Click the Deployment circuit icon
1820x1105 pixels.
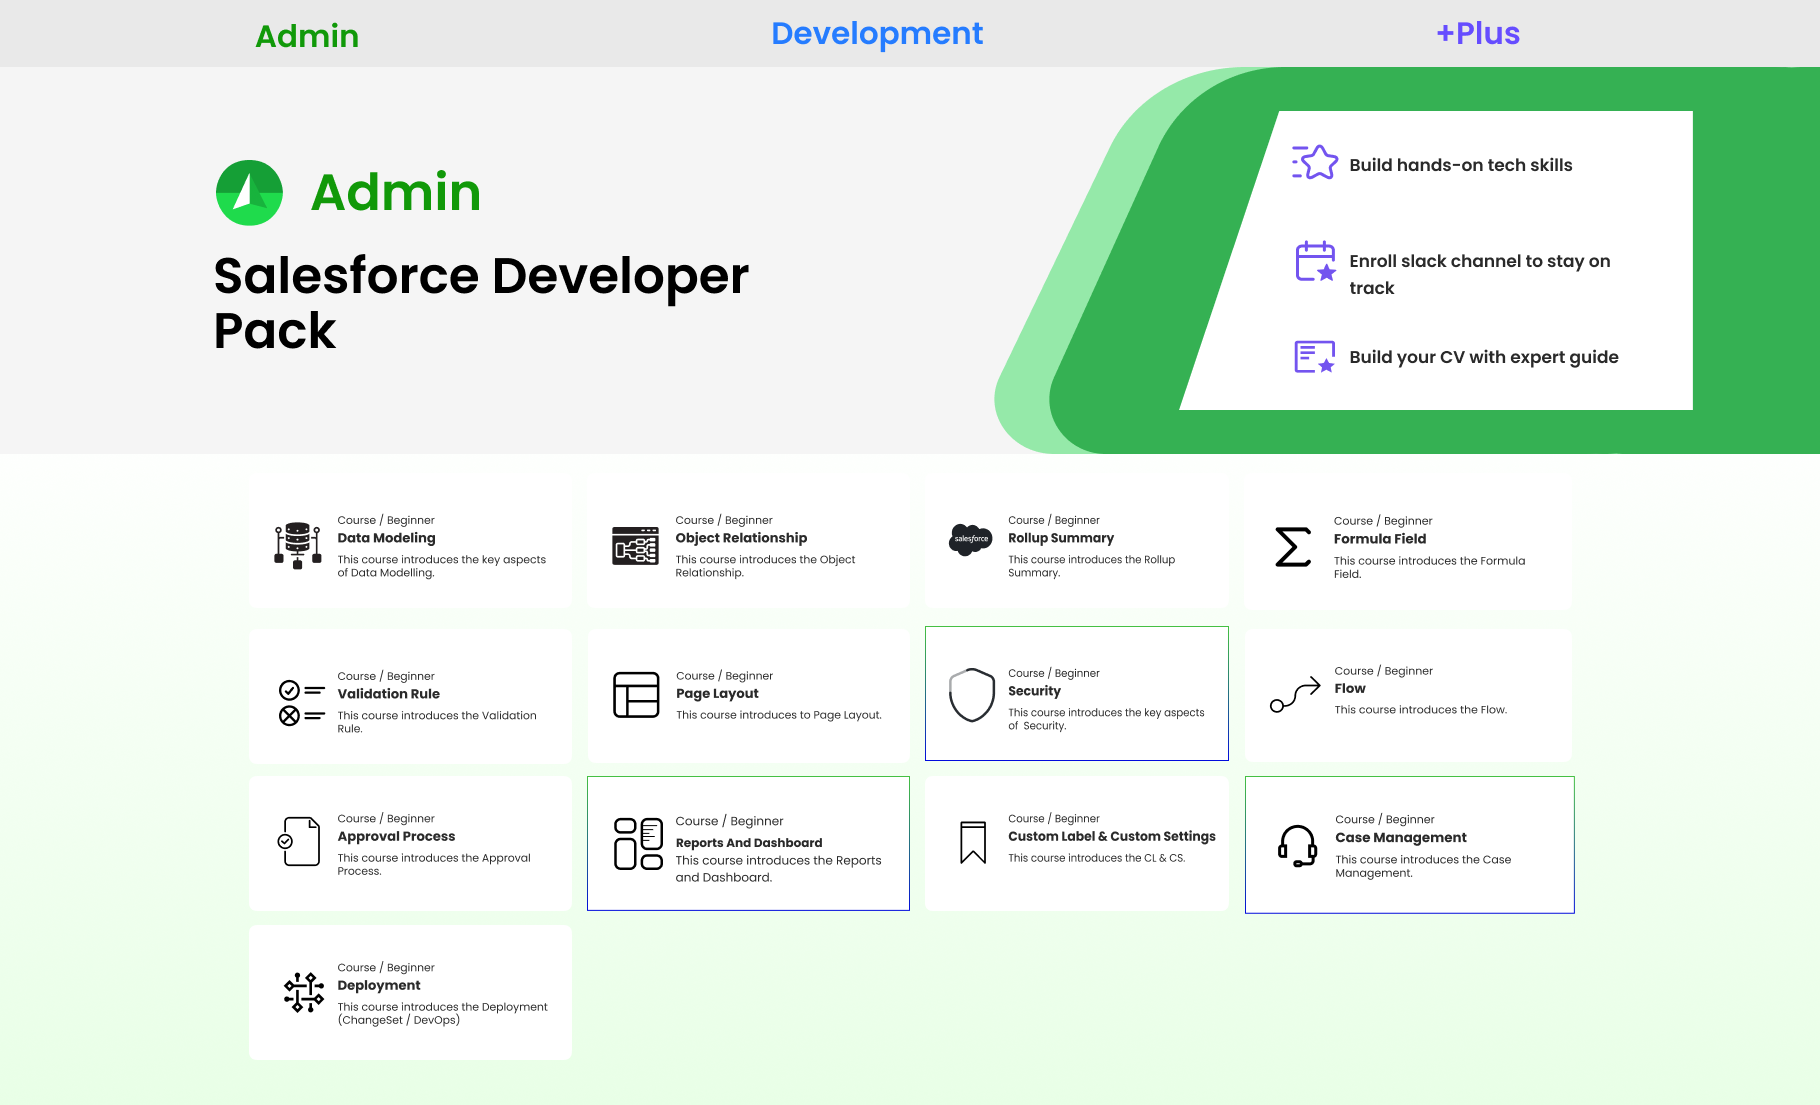(x=304, y=993)
